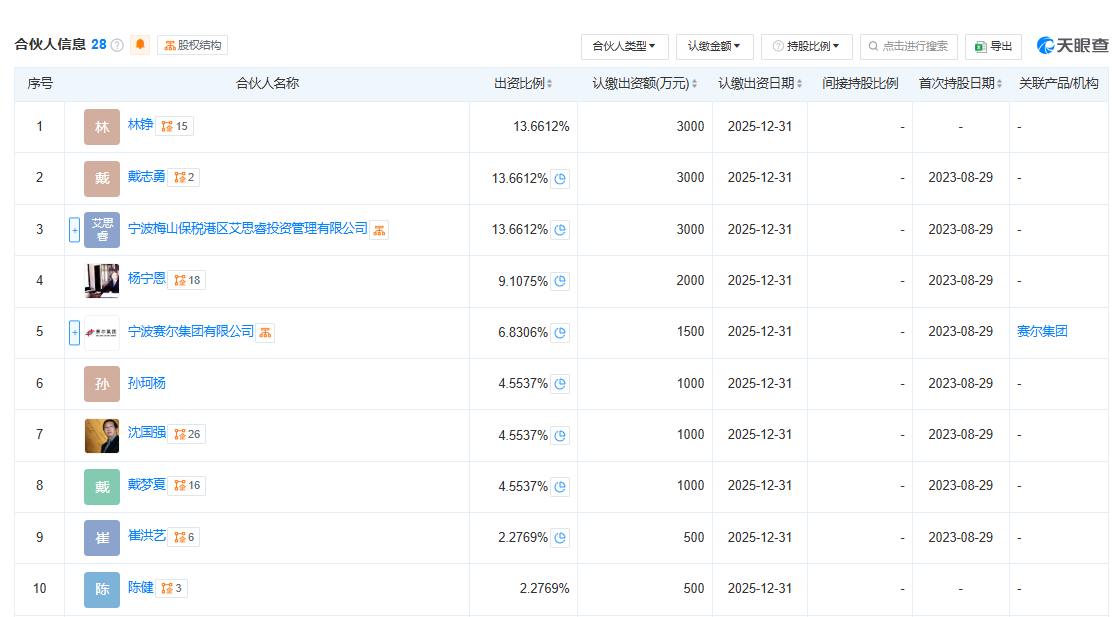1119x617 pixels.
Task: Show share history chart icon for 崔洪艺
Action: (x=560, y=538)
